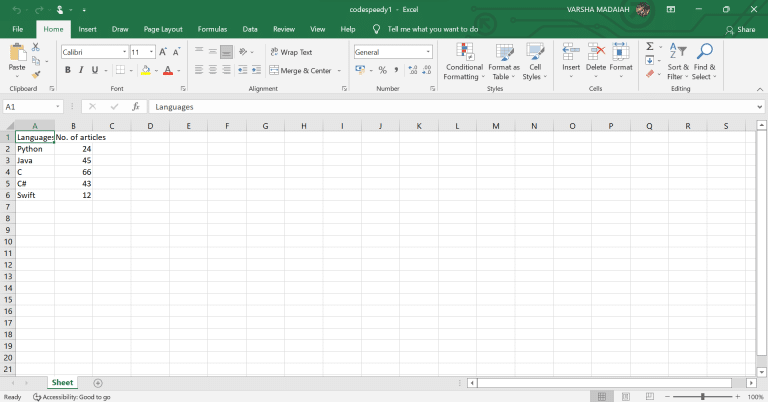Toggle Bold formatting
This screenshot has width=768, height=402.
coord(68,70)
